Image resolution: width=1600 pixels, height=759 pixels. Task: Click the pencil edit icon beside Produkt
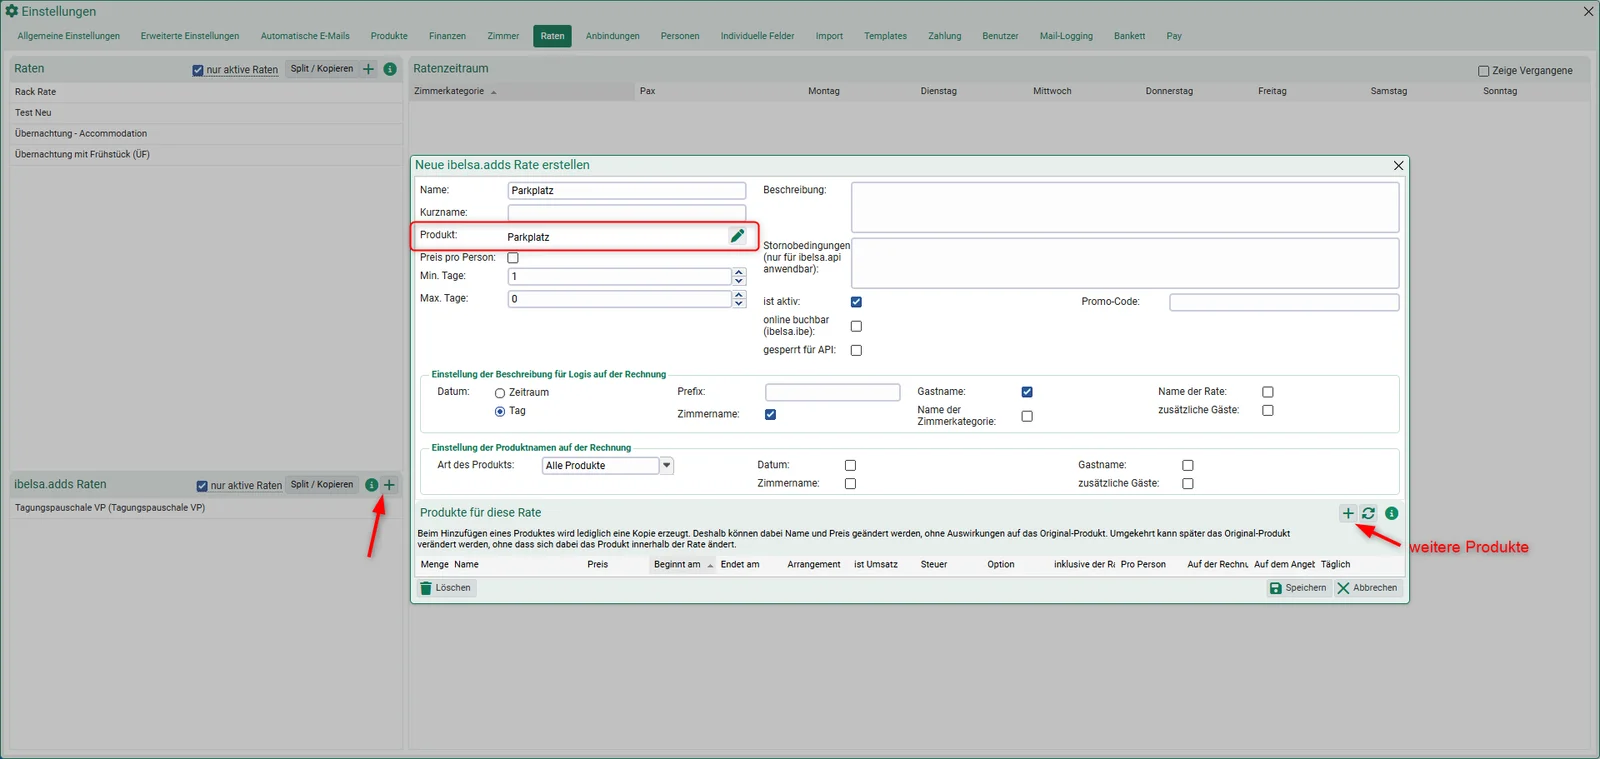click(x=737, y=236)
